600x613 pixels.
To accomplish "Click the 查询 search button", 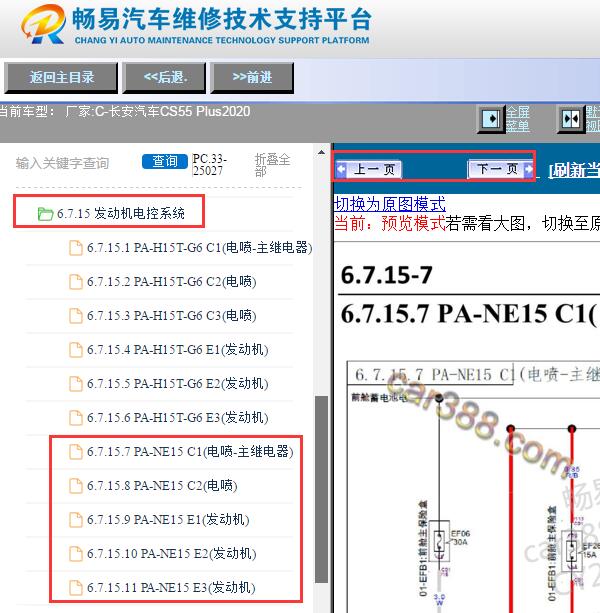I will pyautogui.click(x=165, y=161).
